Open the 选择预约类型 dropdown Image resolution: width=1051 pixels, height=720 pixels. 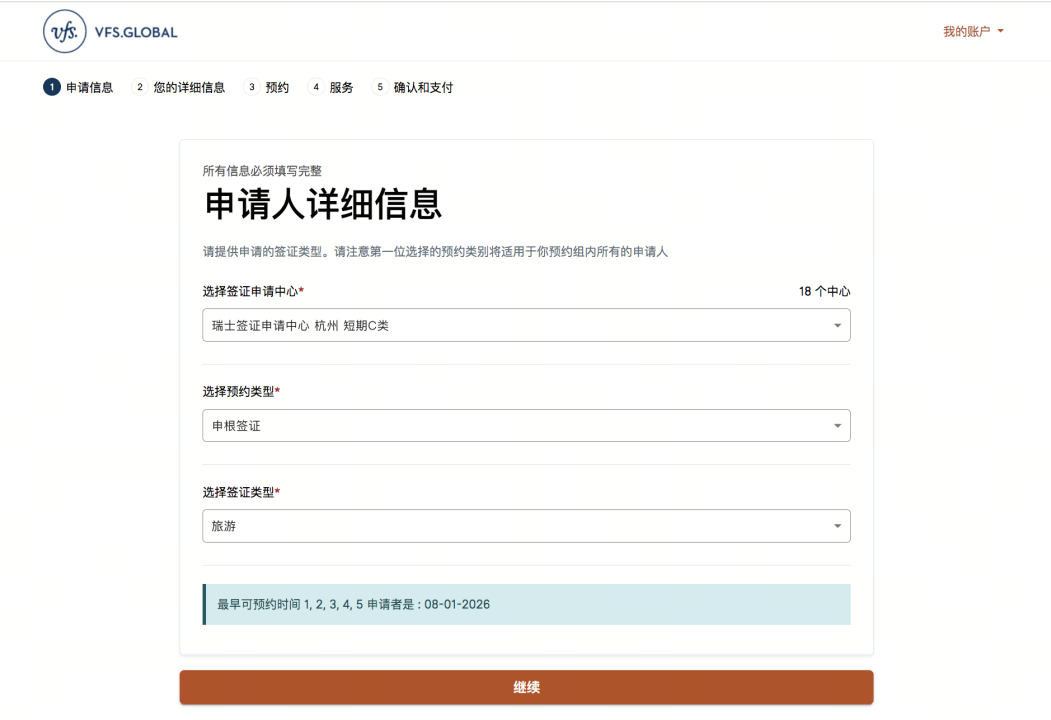[838, 425]
